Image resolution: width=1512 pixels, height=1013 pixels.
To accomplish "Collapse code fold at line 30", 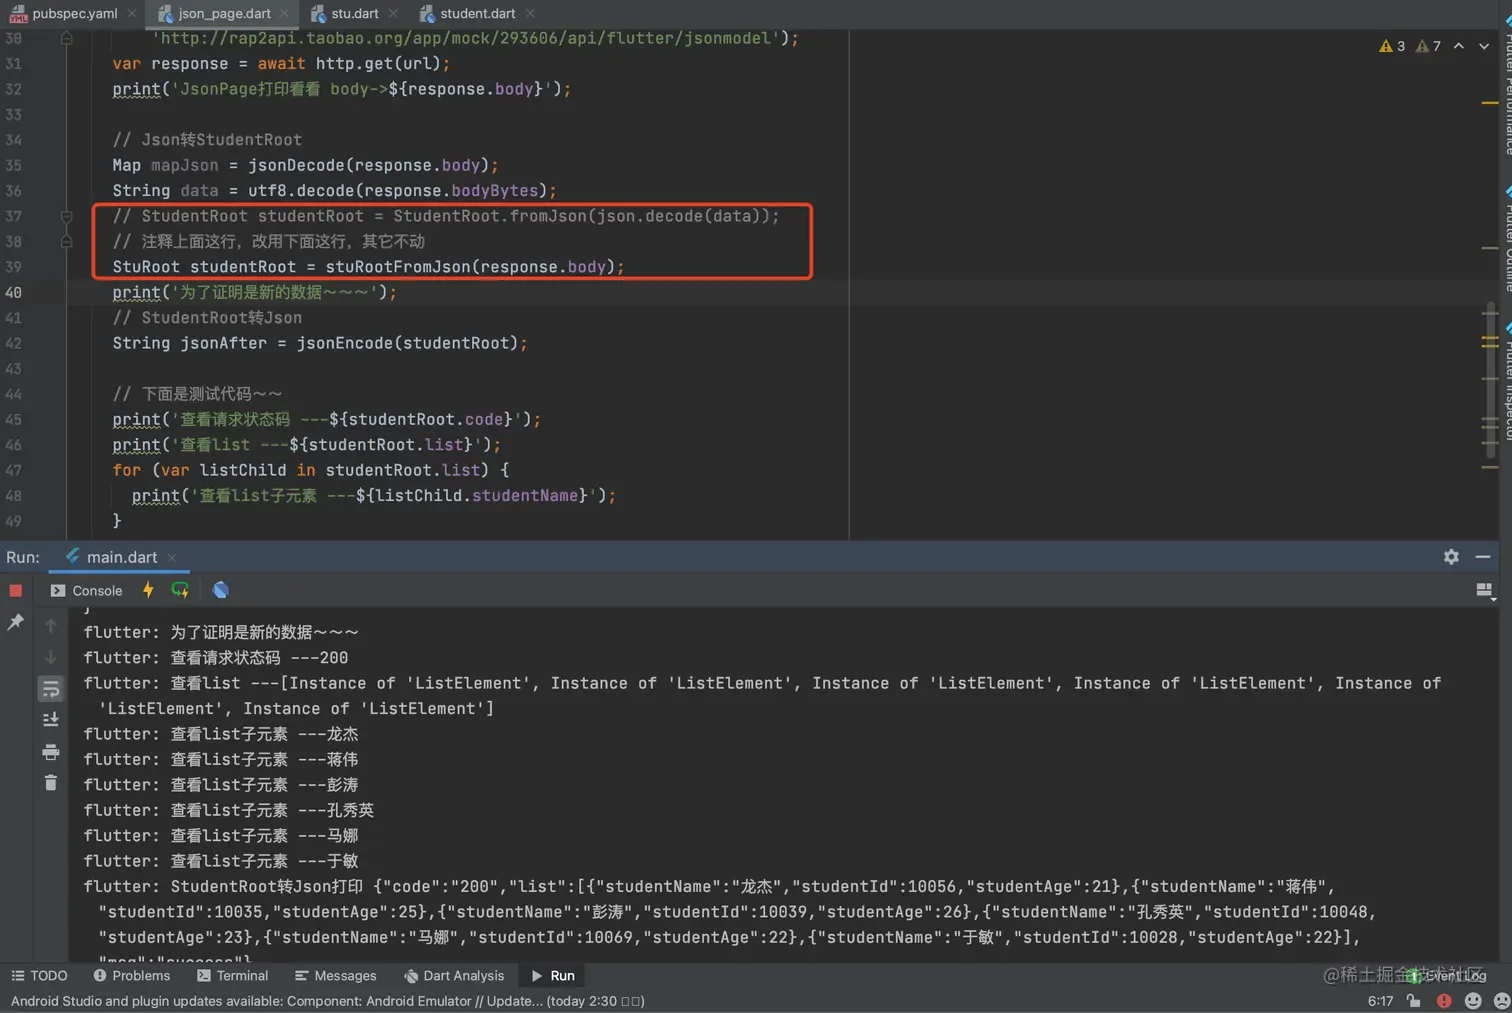I will (66, 38).
